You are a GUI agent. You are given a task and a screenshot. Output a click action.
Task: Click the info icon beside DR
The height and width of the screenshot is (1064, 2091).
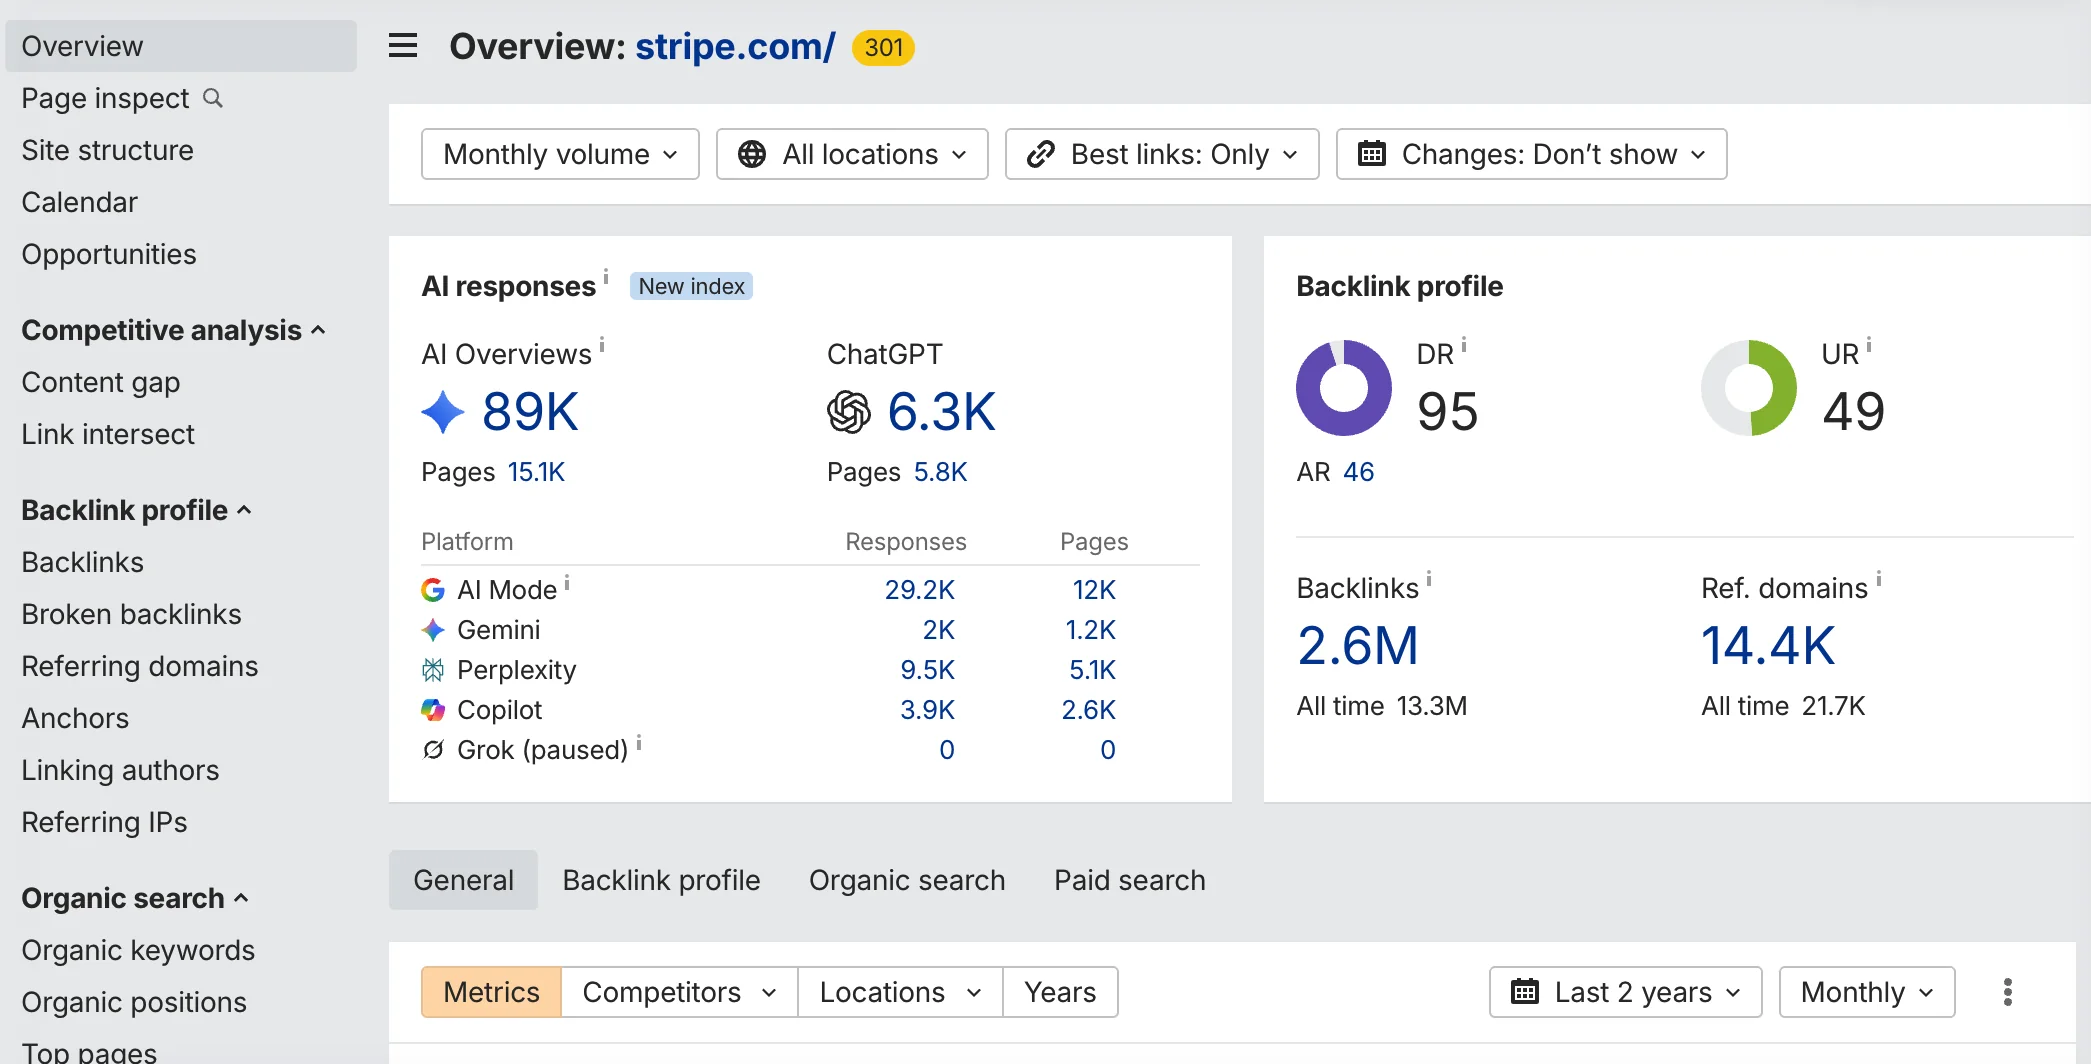click(1464, 345)
